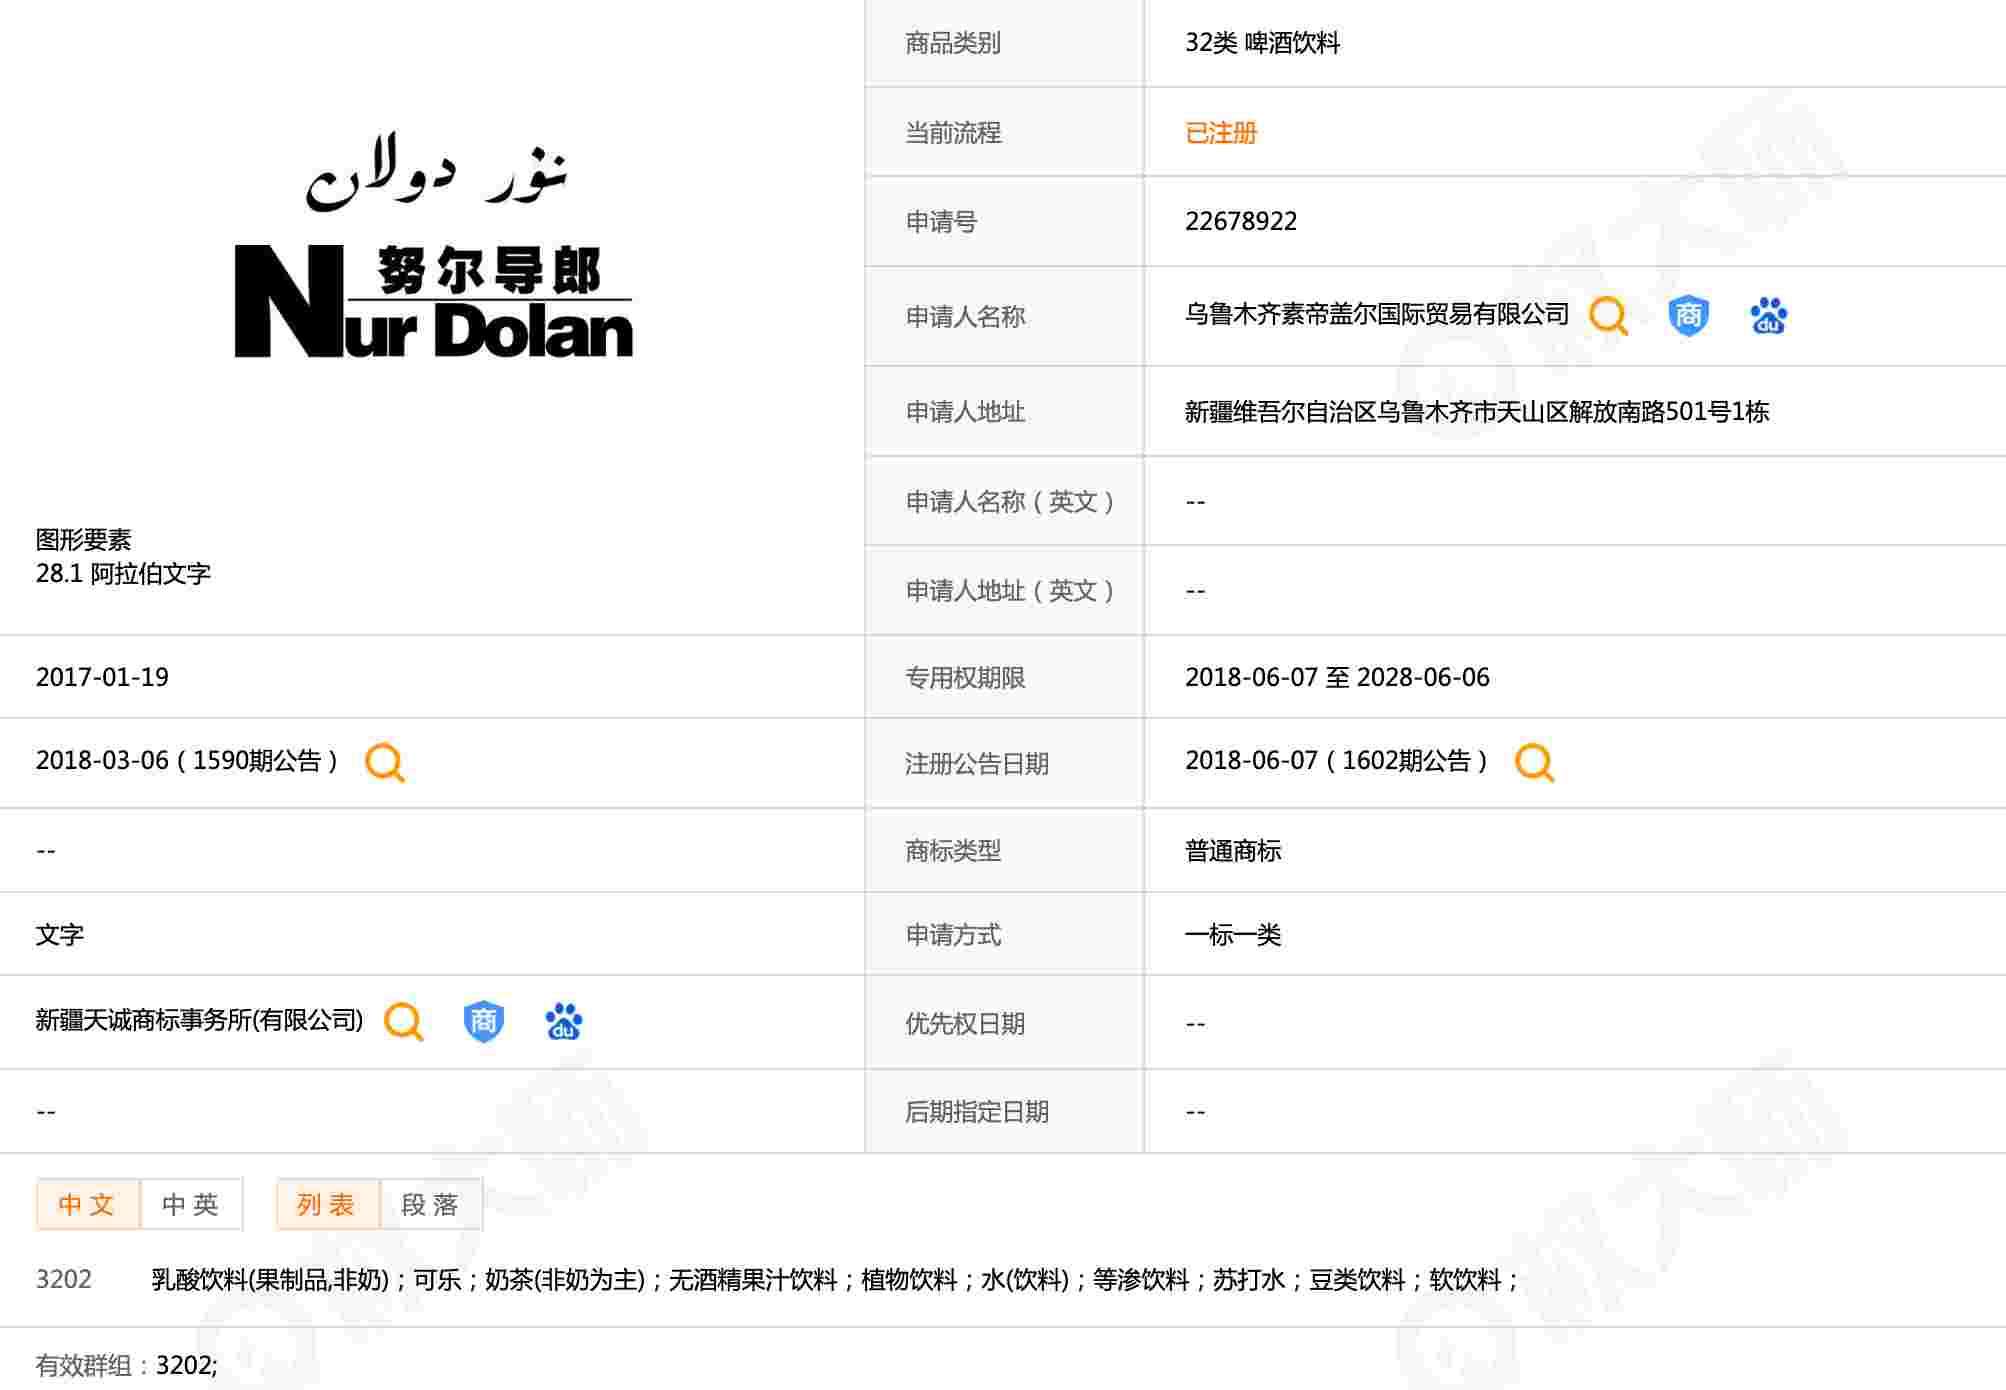Click the 2018-06-07 (1602期公告) registration date text

point(1336,761)
